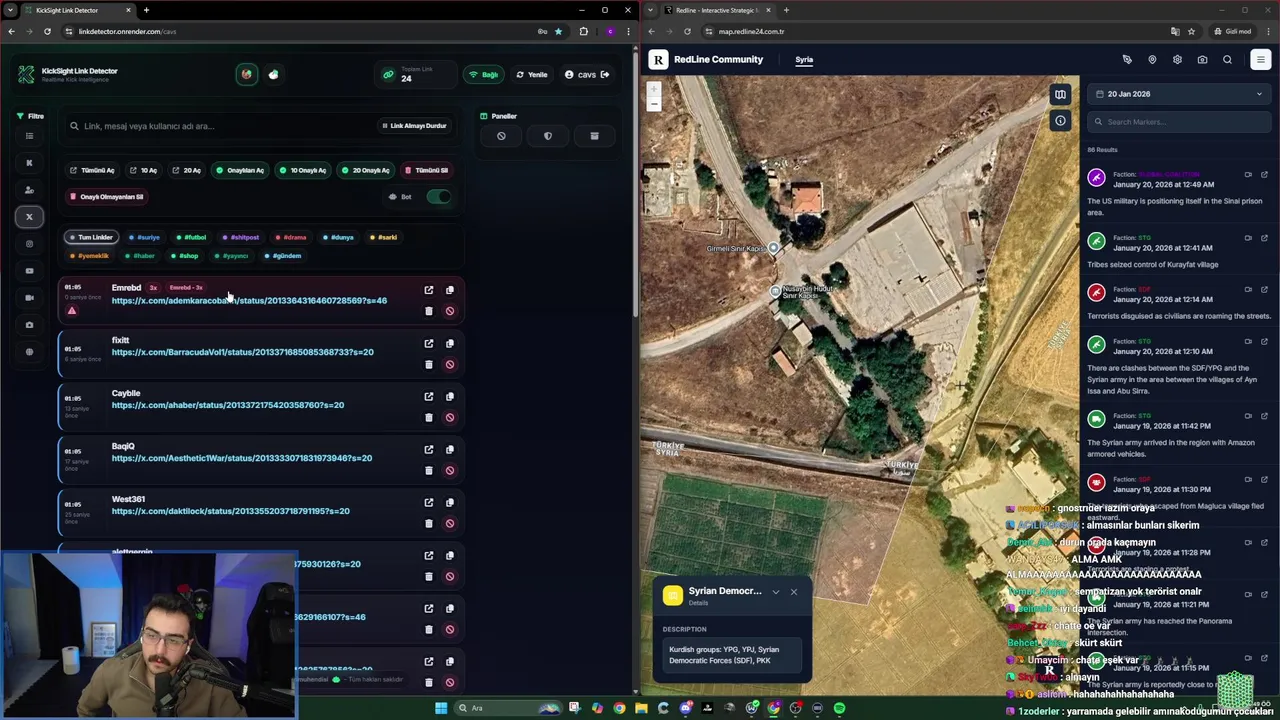Expand Syrian Democratic details chevron
The width and height of the screenshot is (1280, 720).
[x=775, y=592]
